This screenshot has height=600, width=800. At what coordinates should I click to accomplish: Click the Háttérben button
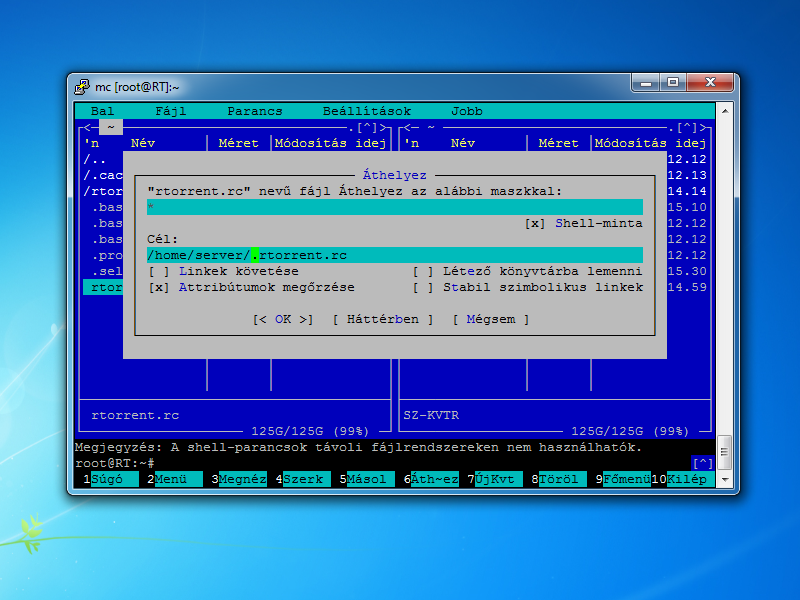(x=383, y=320)
